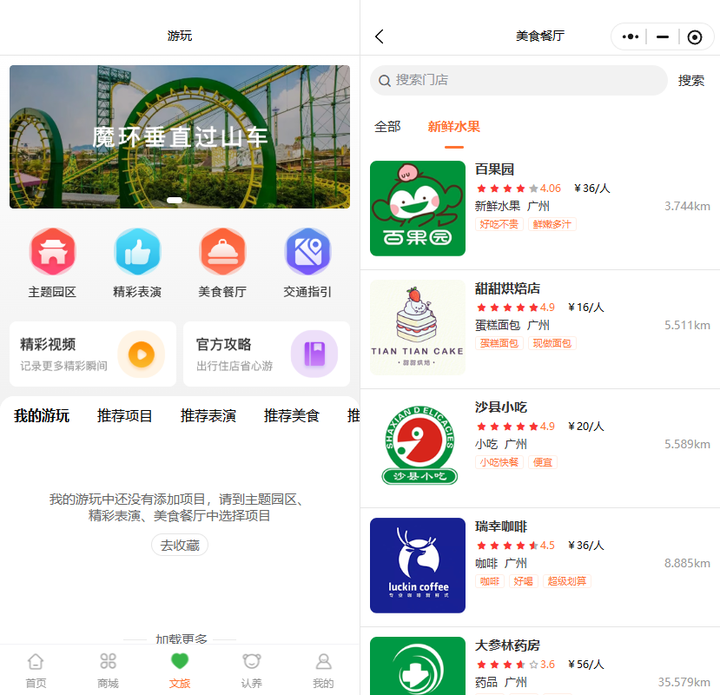Click the 去收藏 button
Image resolution: width=720 pixels, height=695 pixels.
180,545
